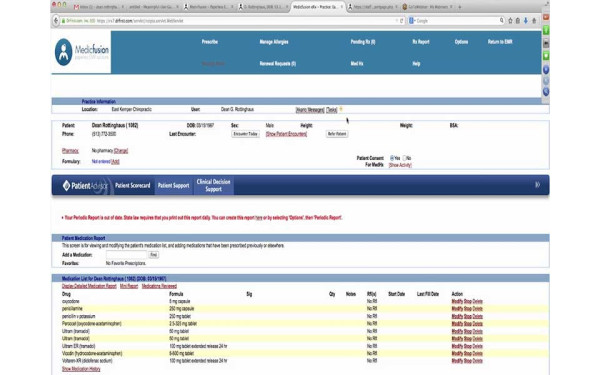Switch to the Patient Scorecard tab
The width and height of the screenshot is (600, 375).
pos(133,185)
